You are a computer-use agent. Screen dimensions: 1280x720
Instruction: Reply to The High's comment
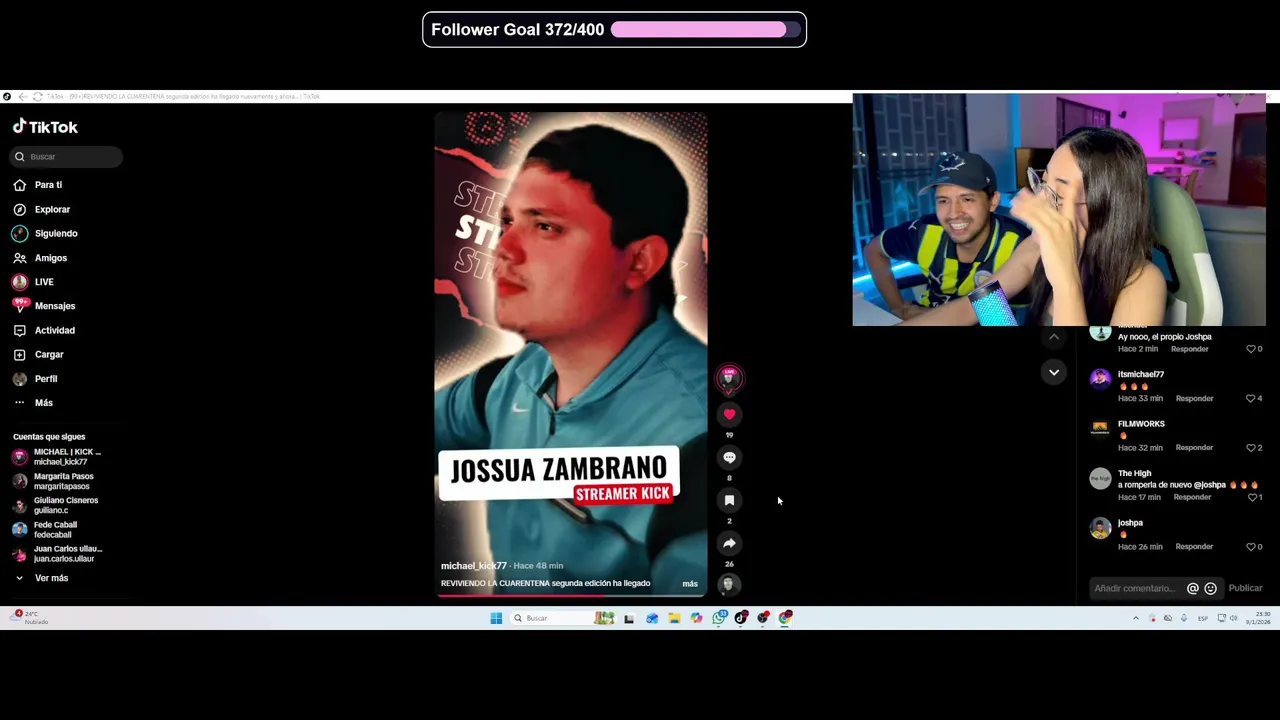pos(1192,497)
